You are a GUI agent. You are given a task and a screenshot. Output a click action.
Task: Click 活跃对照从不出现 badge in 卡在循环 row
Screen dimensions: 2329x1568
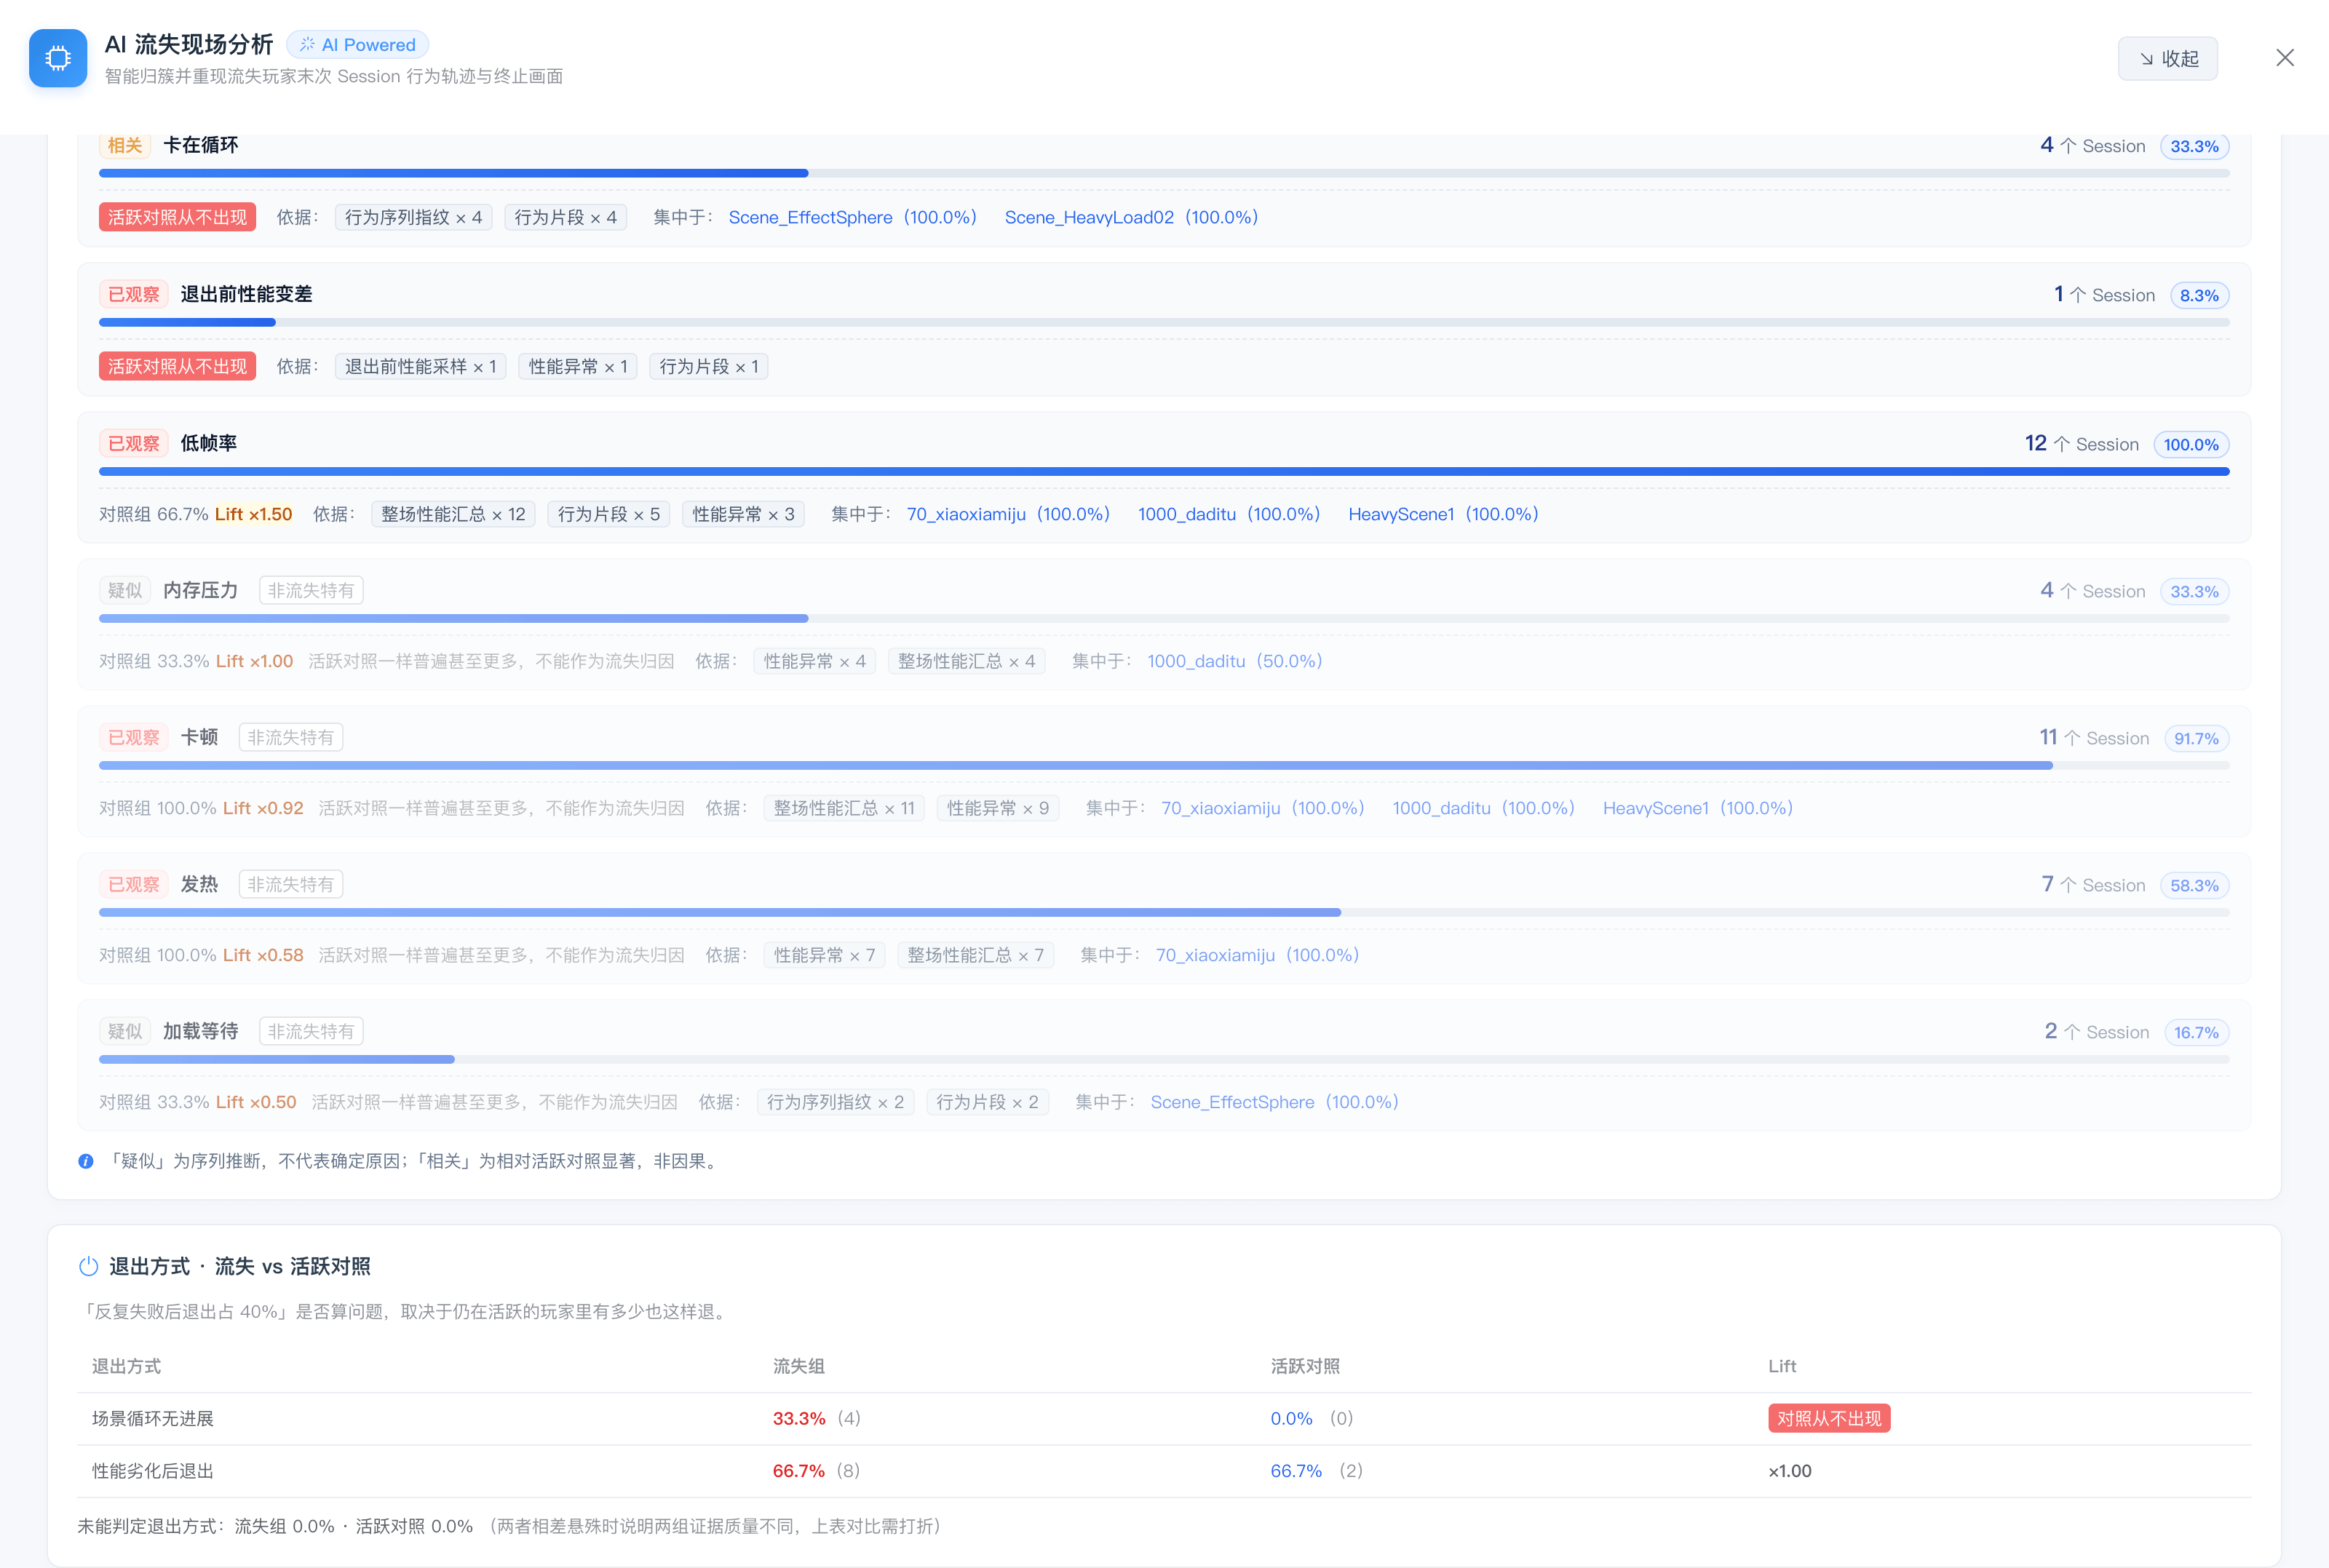coord(177,217)
